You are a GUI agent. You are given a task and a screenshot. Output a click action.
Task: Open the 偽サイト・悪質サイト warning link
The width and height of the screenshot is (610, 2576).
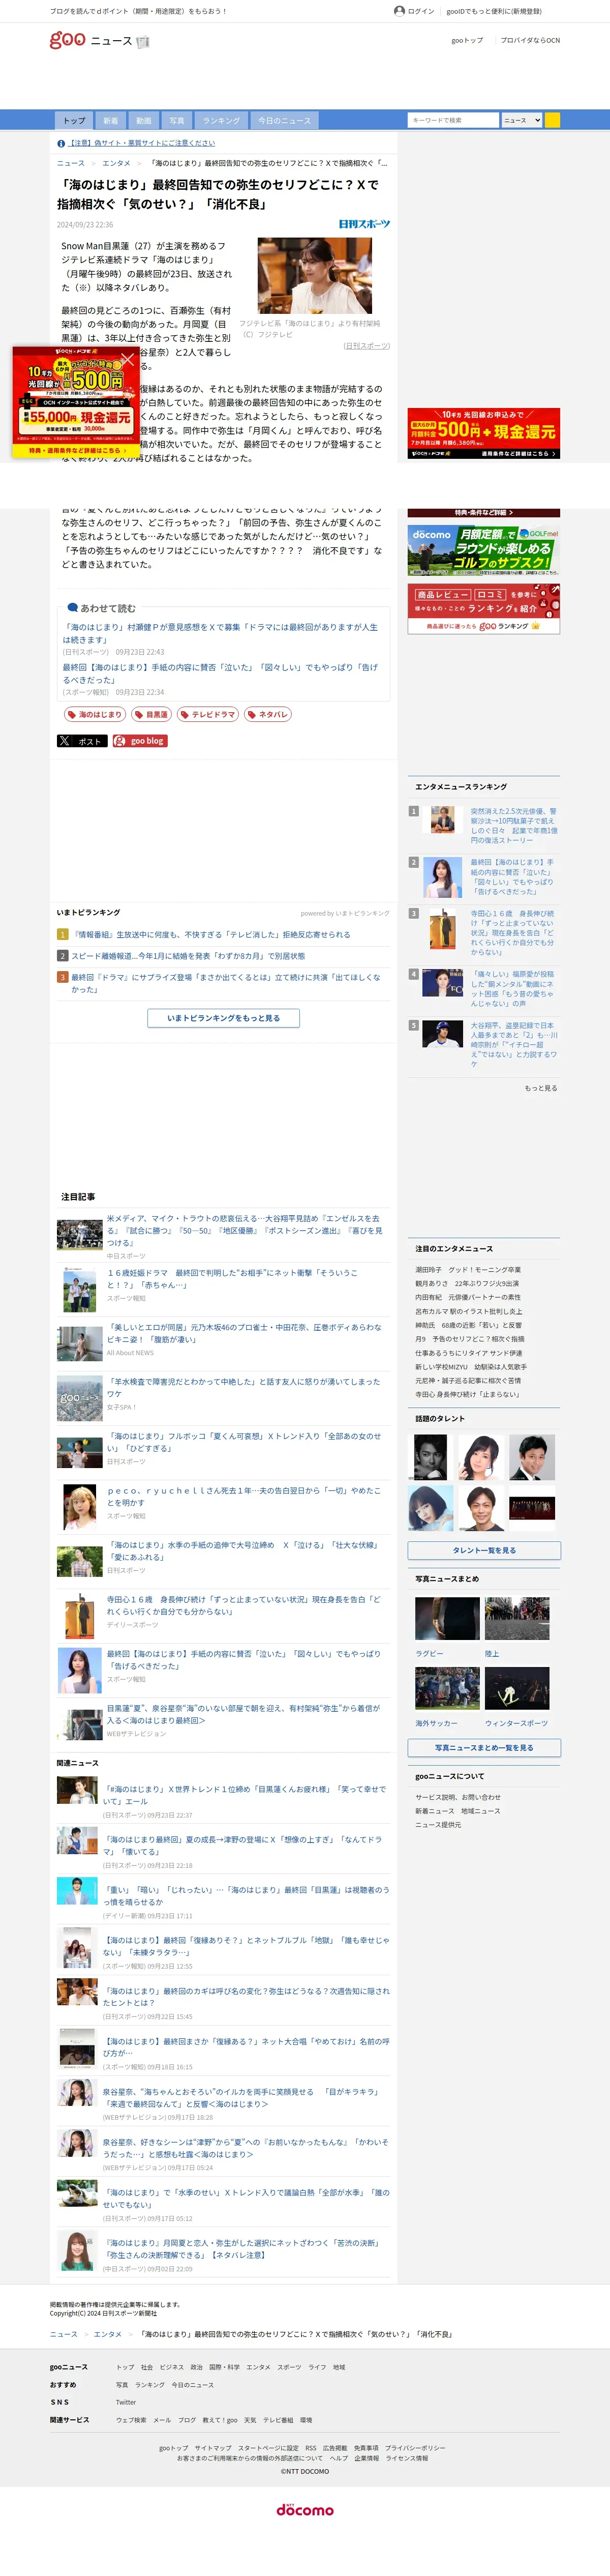pyautogui.click(x=142, y=144)
